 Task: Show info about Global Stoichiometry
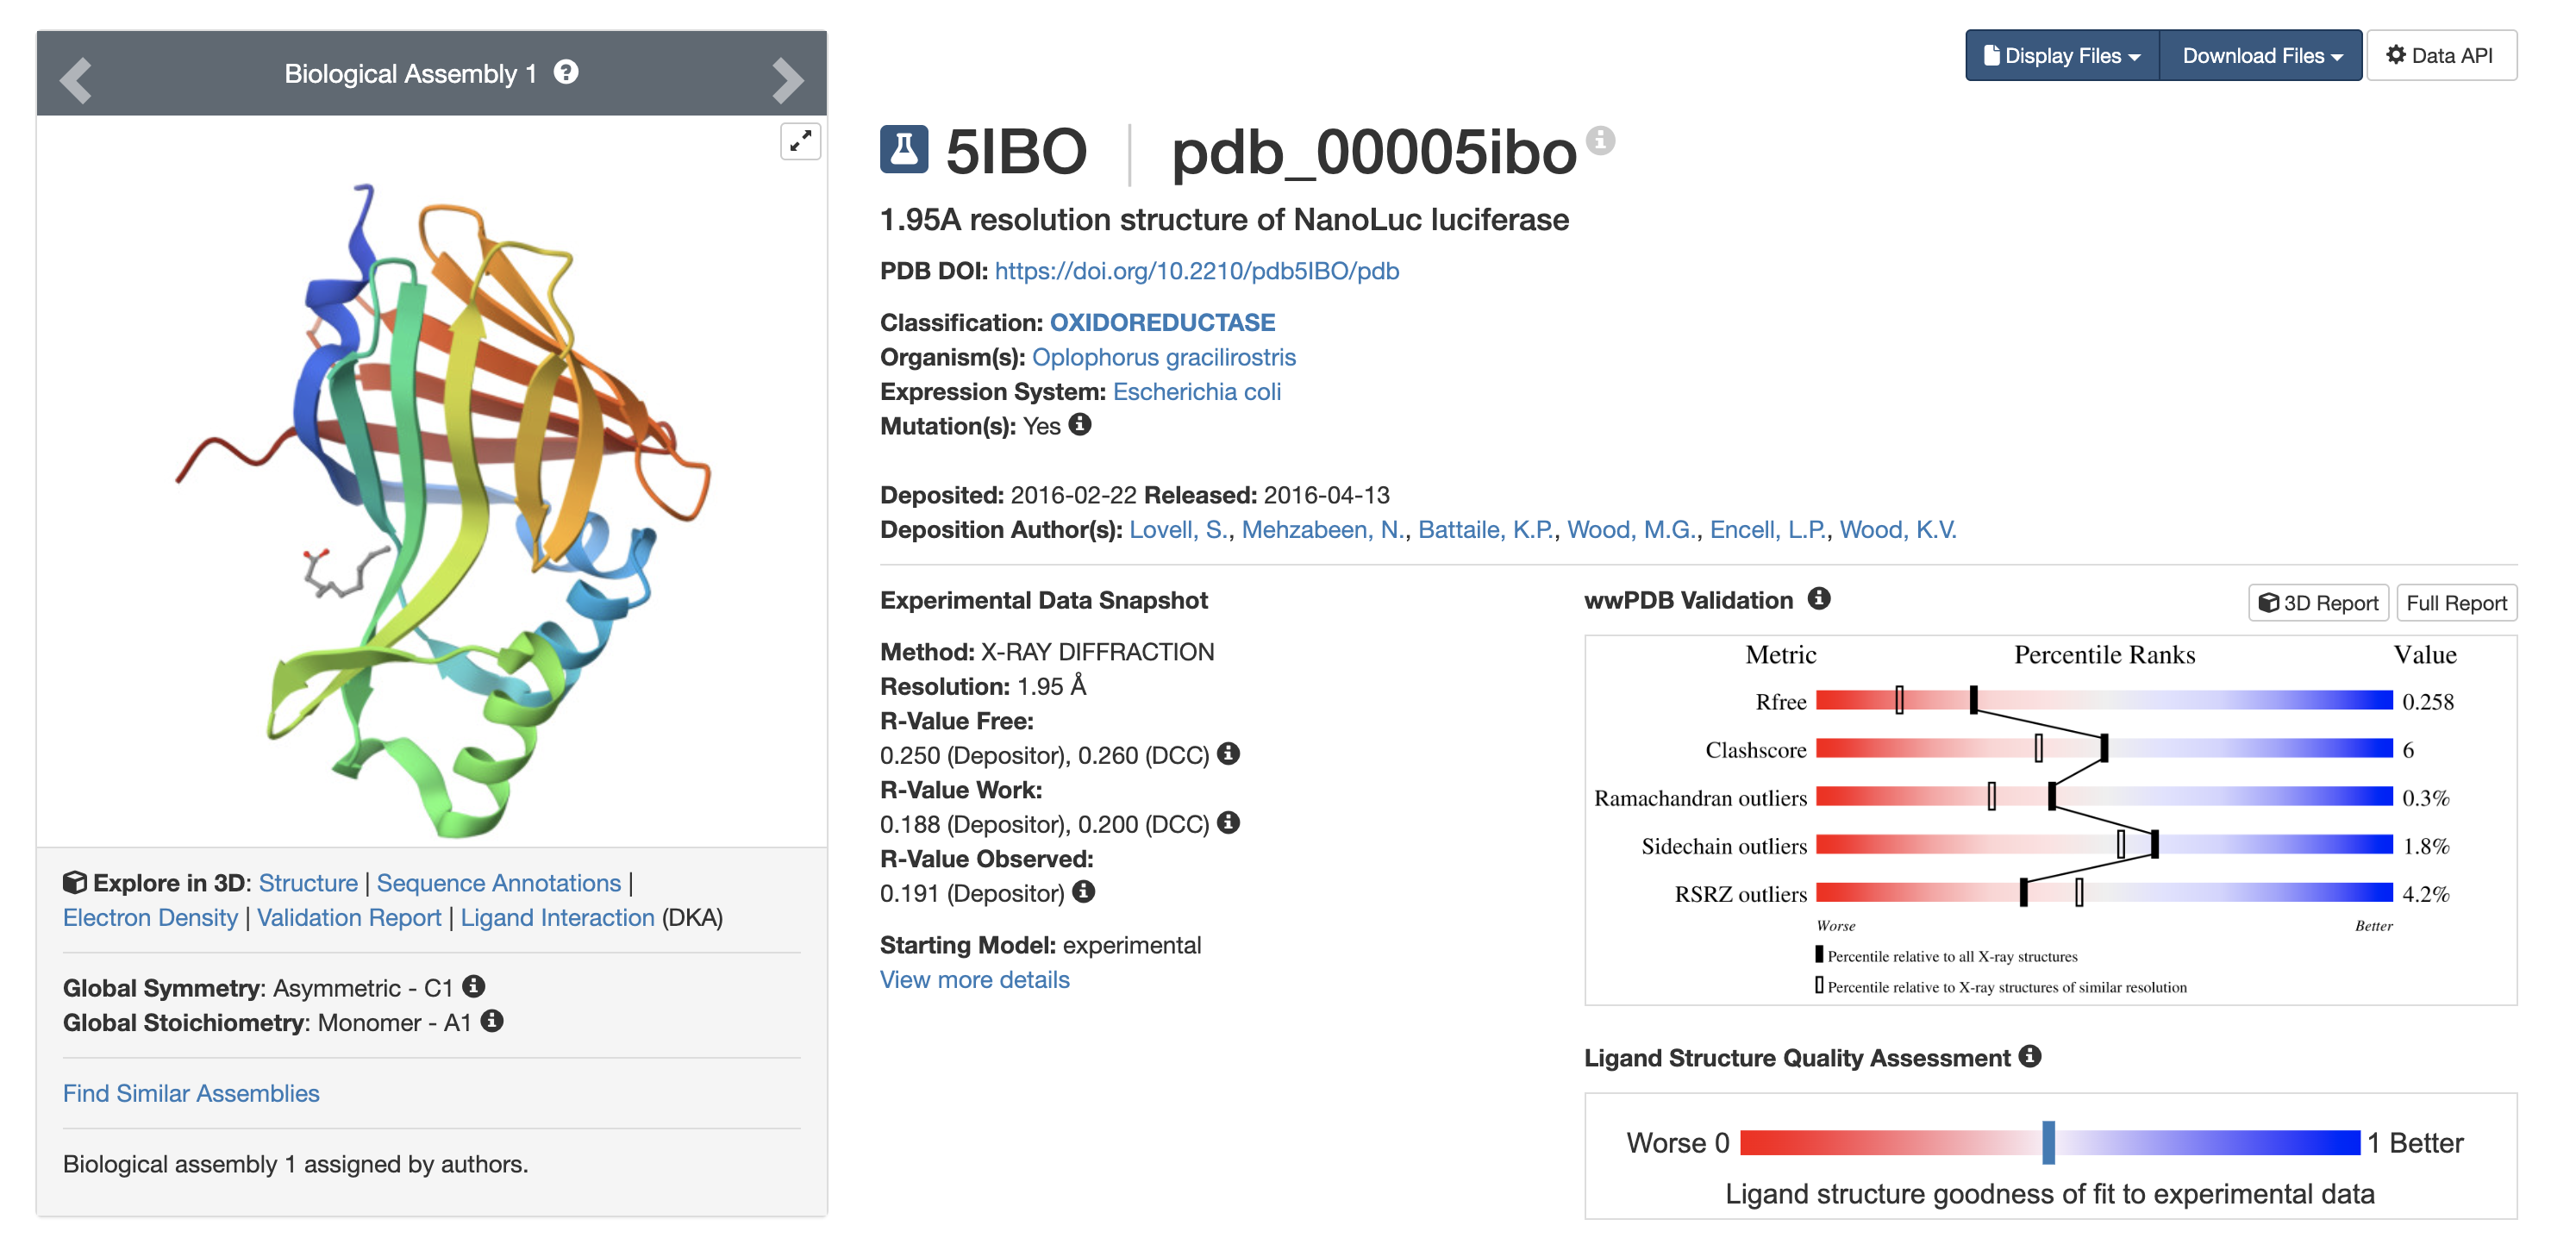(x=492, y=1021)
